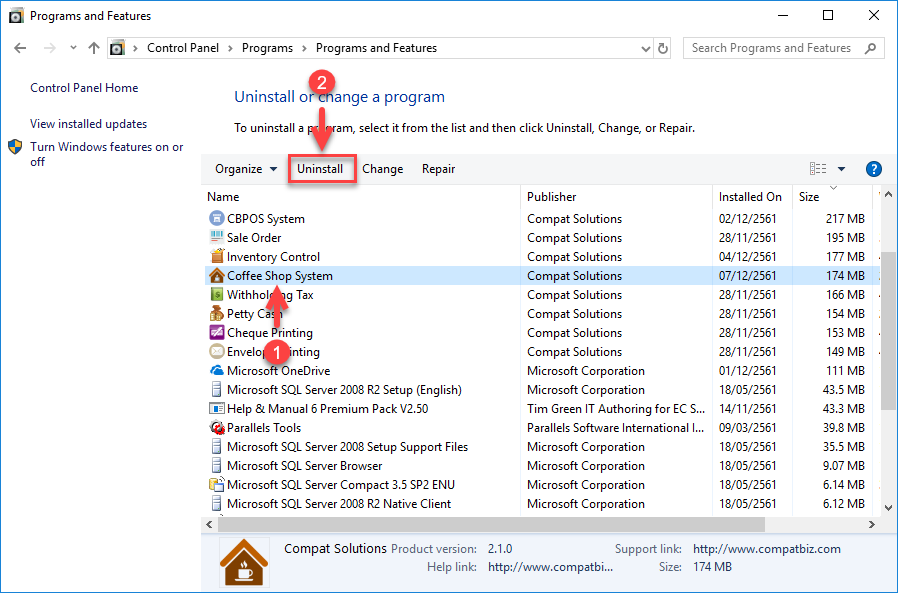This screenshot has height=593, width=898.
Task: Click the scroll down arrow
Action: coord(888,507)
